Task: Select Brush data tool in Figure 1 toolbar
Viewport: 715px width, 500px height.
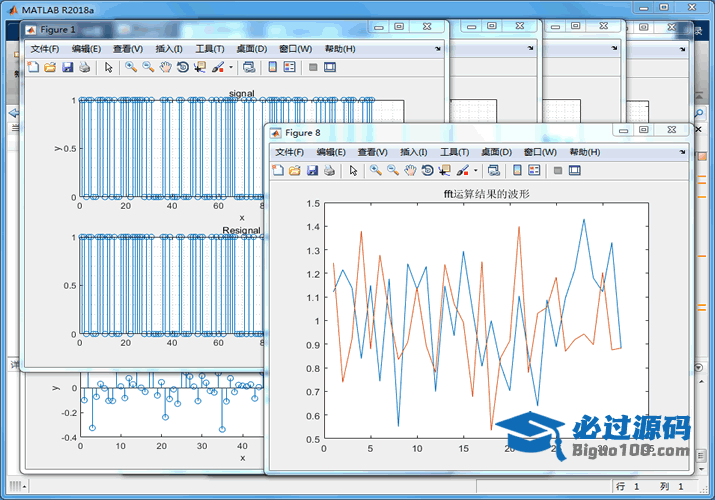Action: tap(218, 67)
